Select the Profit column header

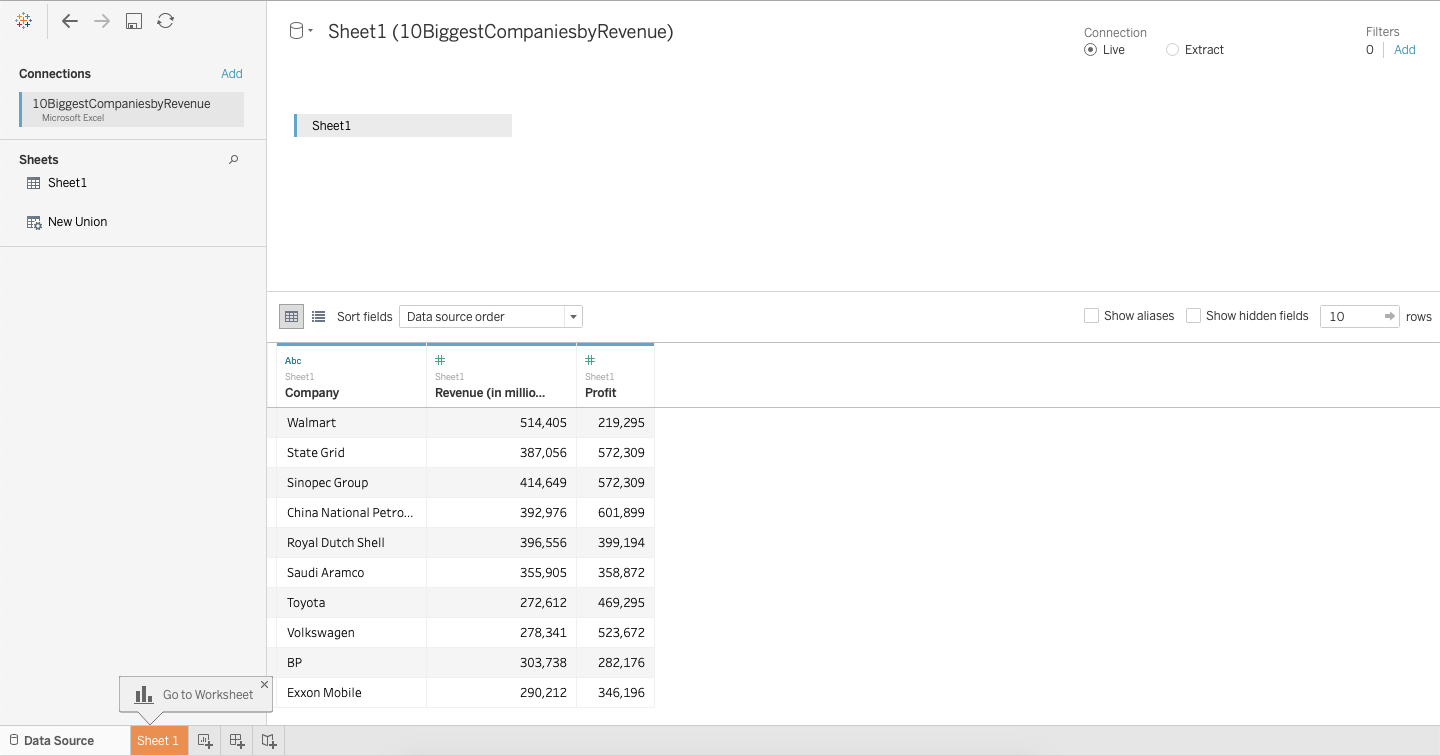615,376
